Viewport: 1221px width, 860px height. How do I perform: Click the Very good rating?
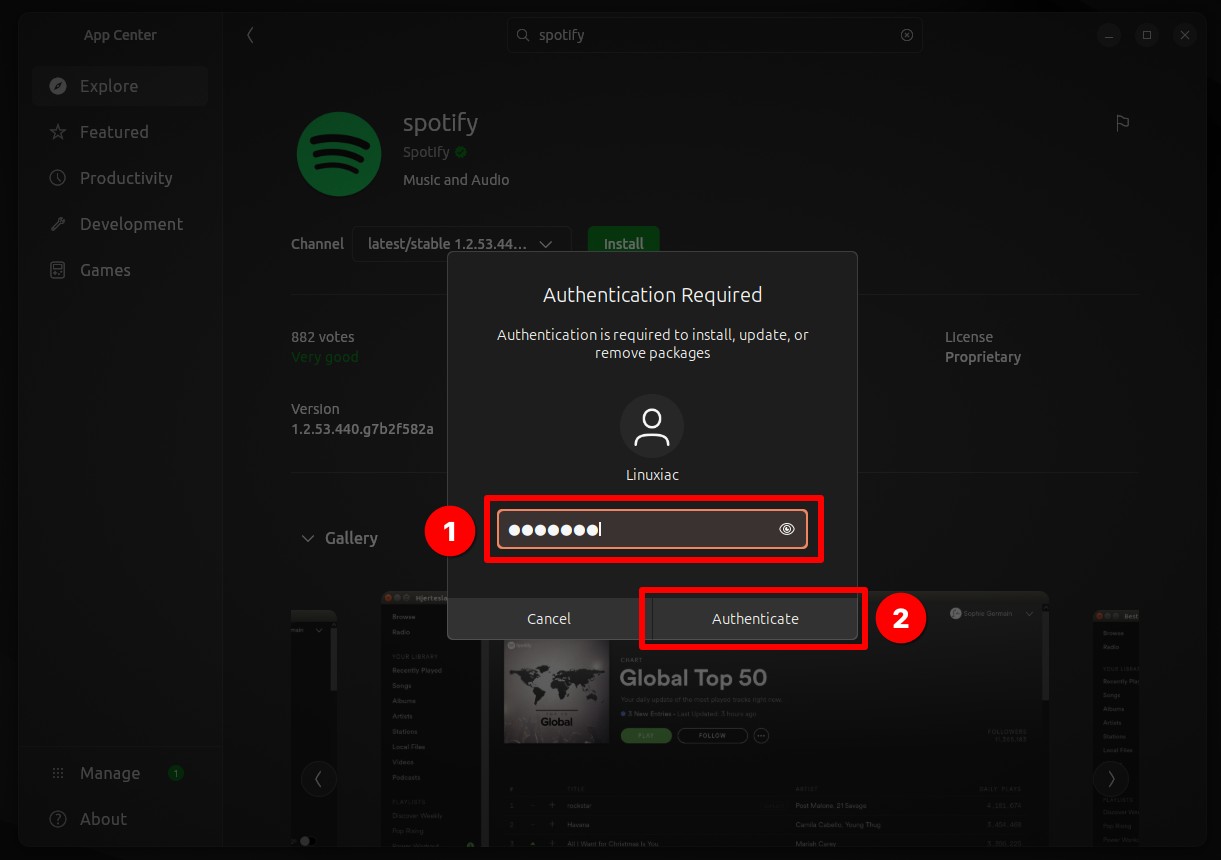click(x=325, y=357)
